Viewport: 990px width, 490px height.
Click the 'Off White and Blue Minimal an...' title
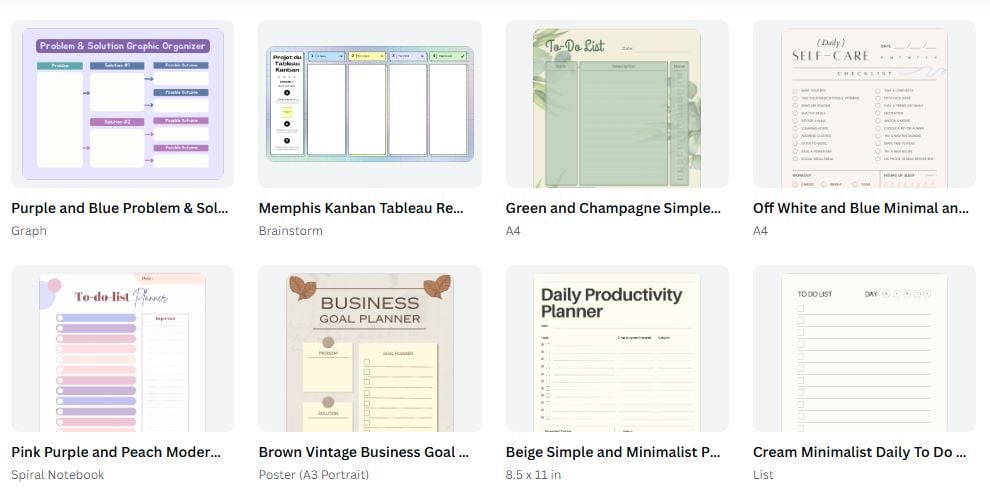tap(861, 208)
